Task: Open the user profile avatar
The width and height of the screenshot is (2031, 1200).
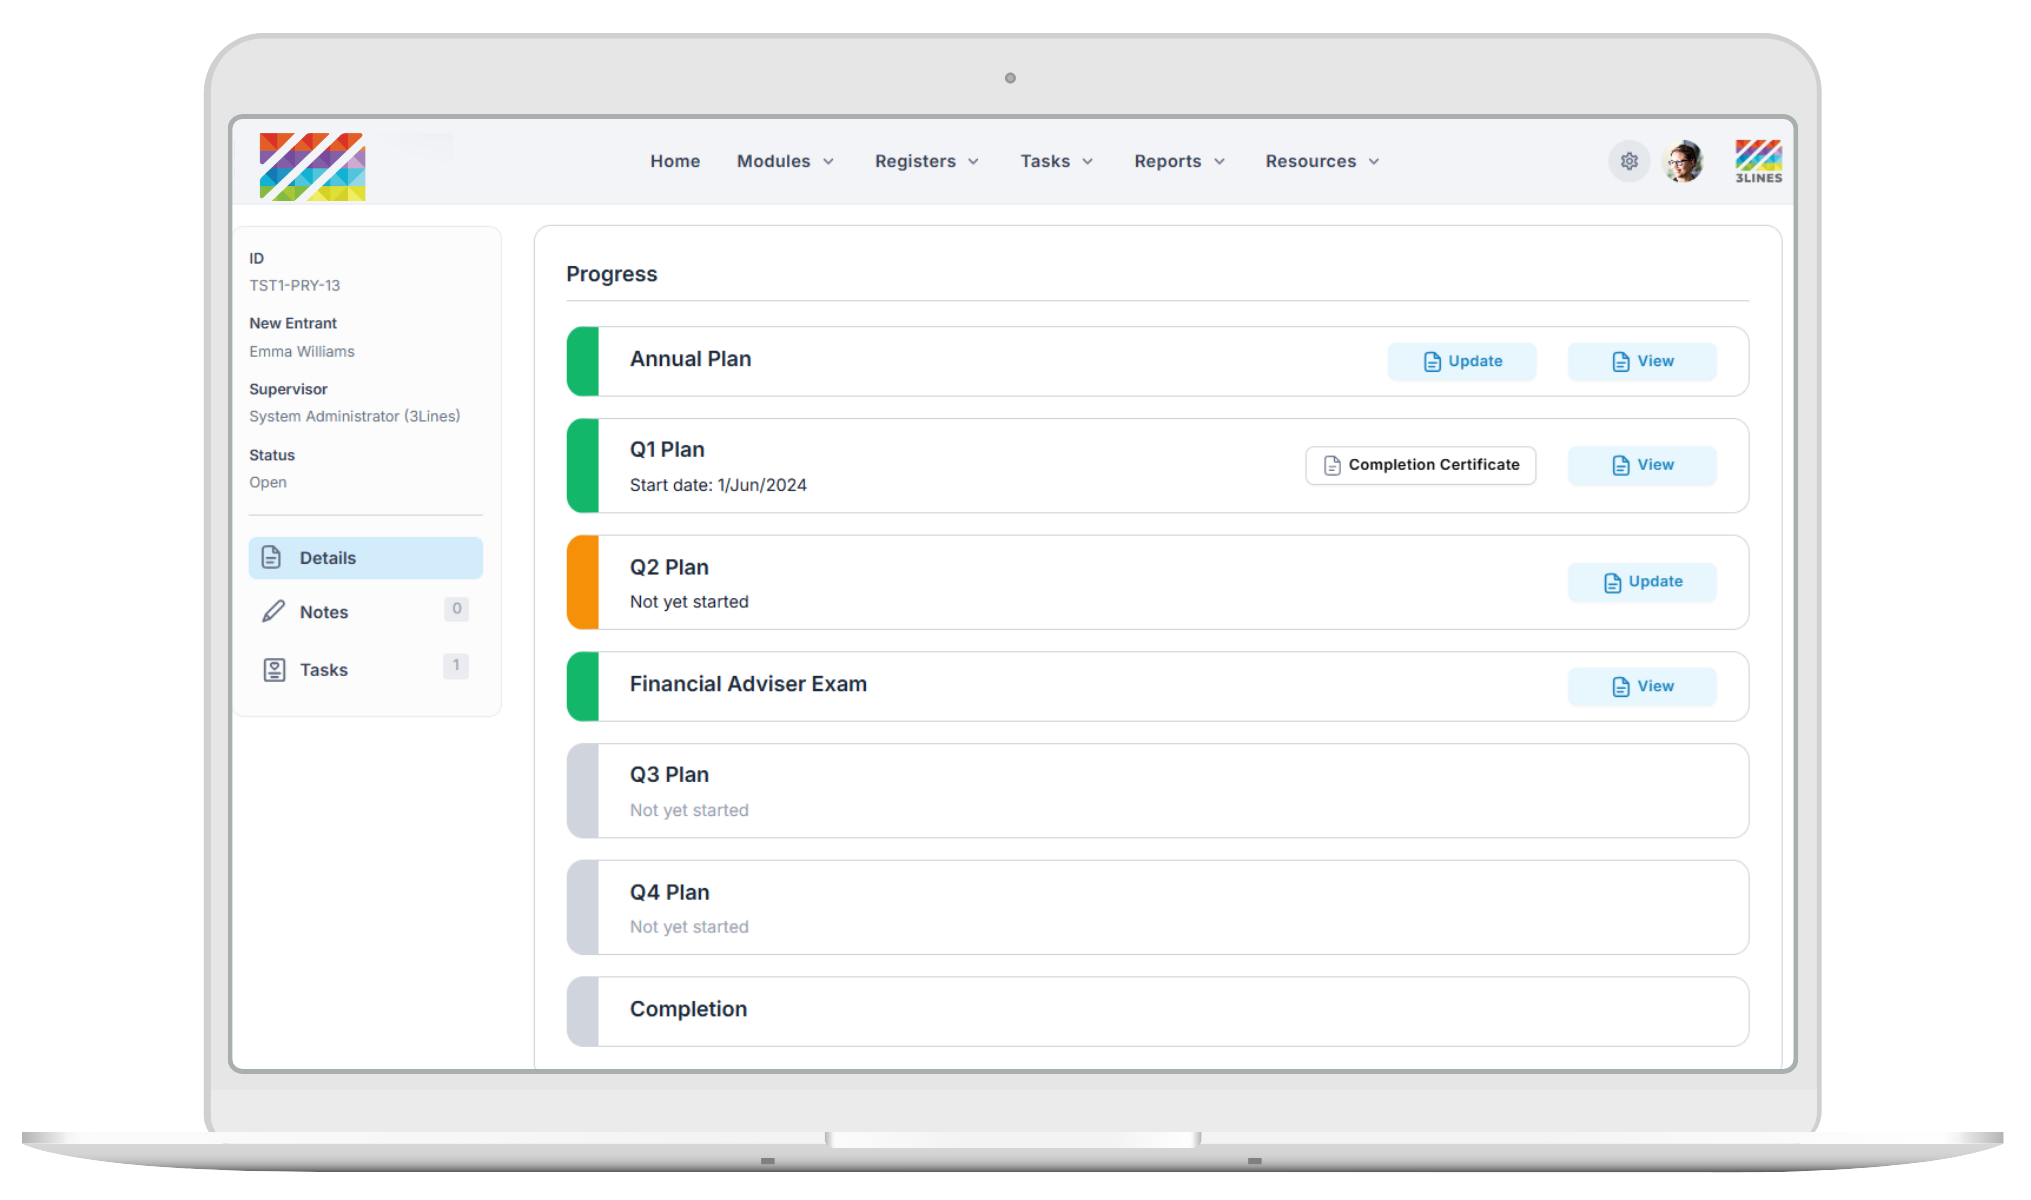Action: tap(1684, 161)
